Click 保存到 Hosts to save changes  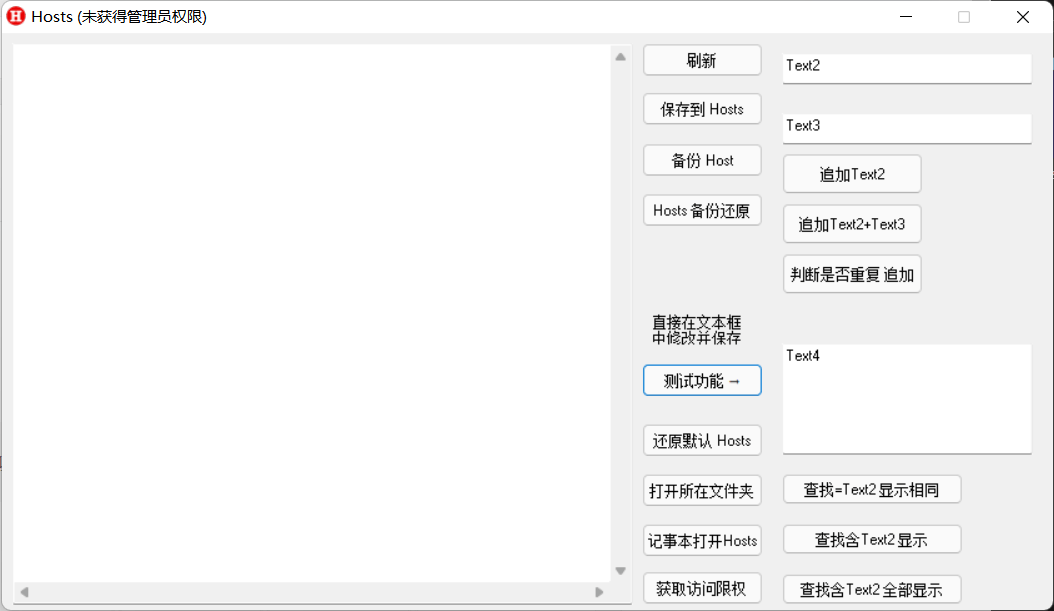tap(702, 109)
